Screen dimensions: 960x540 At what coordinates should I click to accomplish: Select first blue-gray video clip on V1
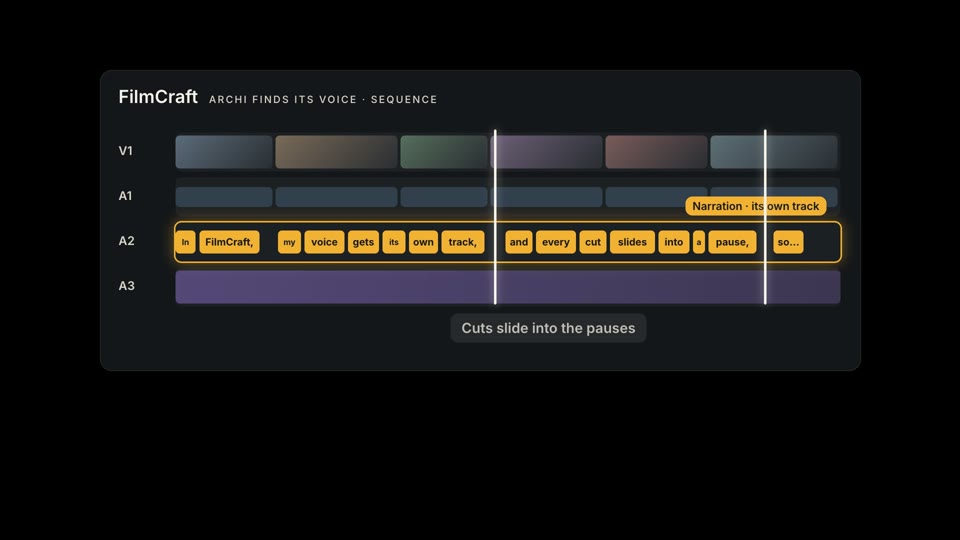tap(224, 152)
